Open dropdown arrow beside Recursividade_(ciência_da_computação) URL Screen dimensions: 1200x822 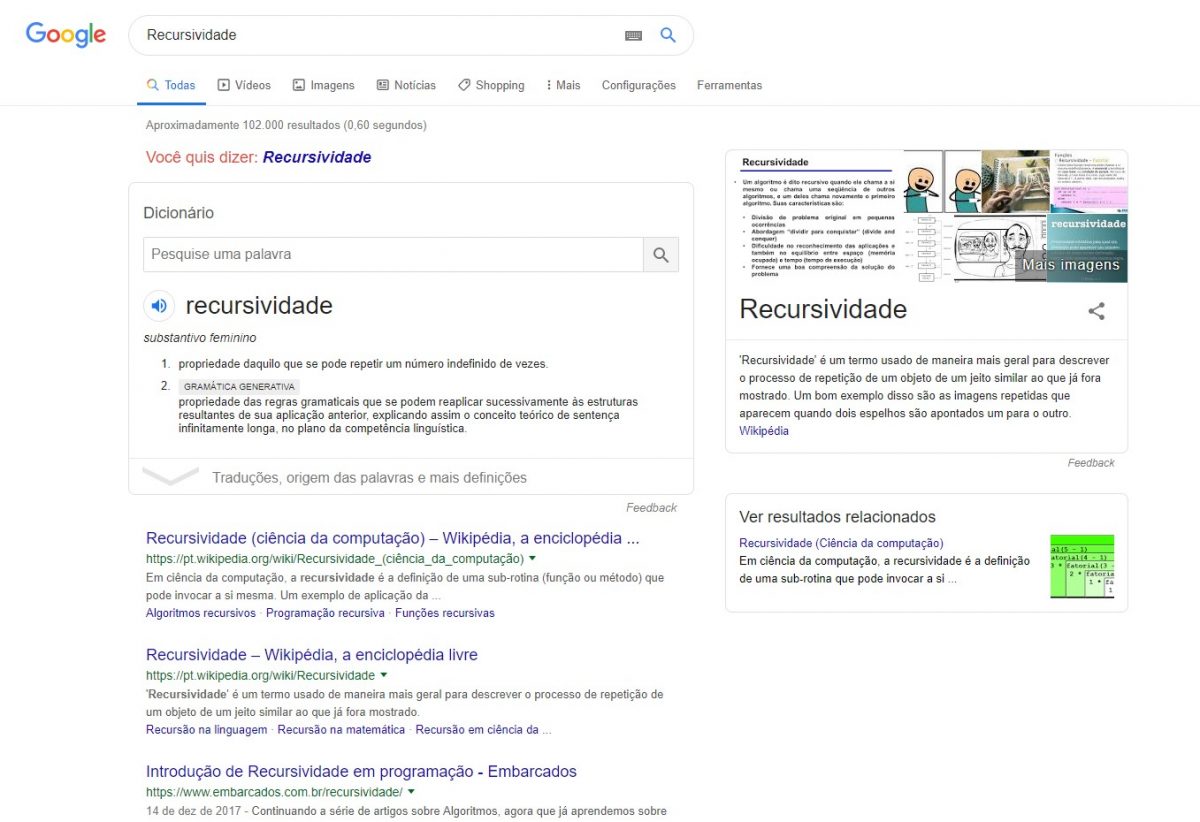532,558
